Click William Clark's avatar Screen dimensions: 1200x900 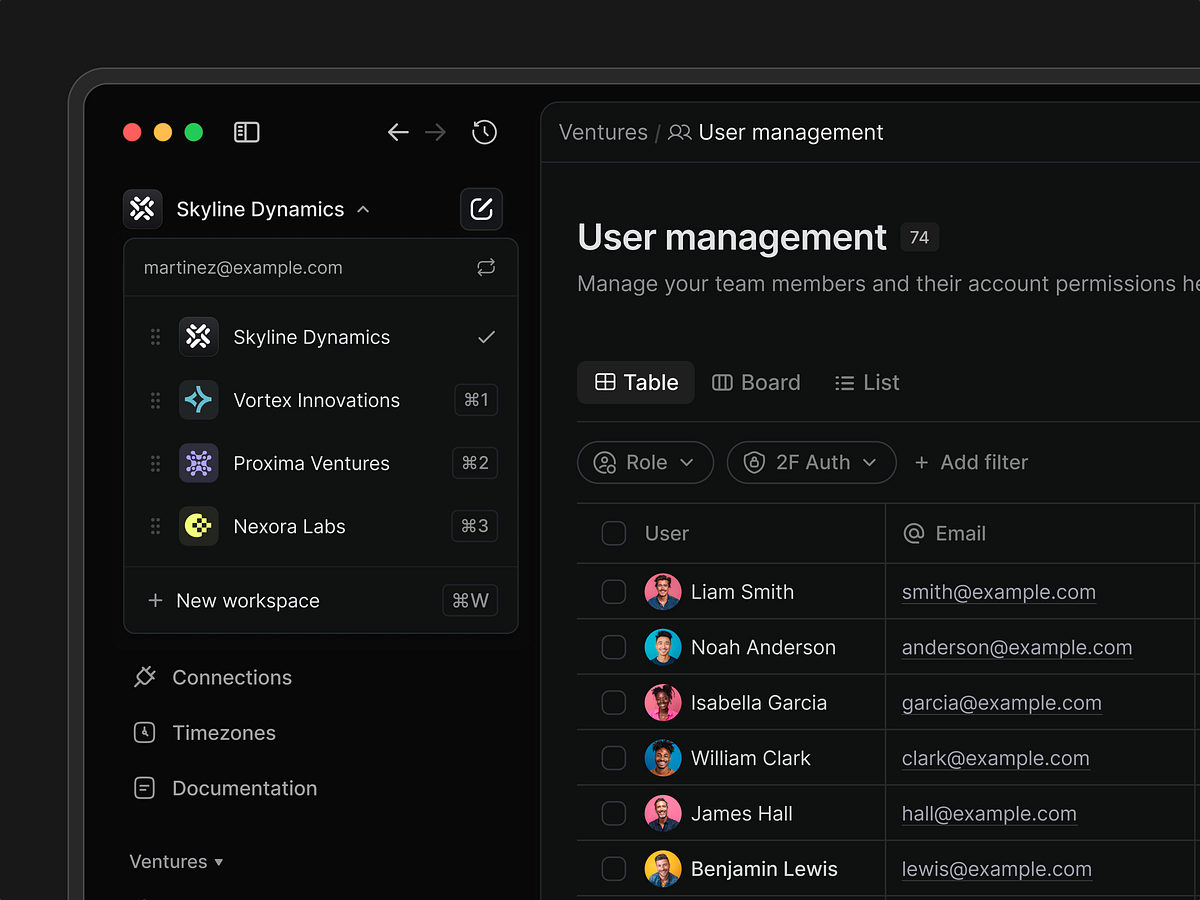pyautogui.click(x=663, y=758)
